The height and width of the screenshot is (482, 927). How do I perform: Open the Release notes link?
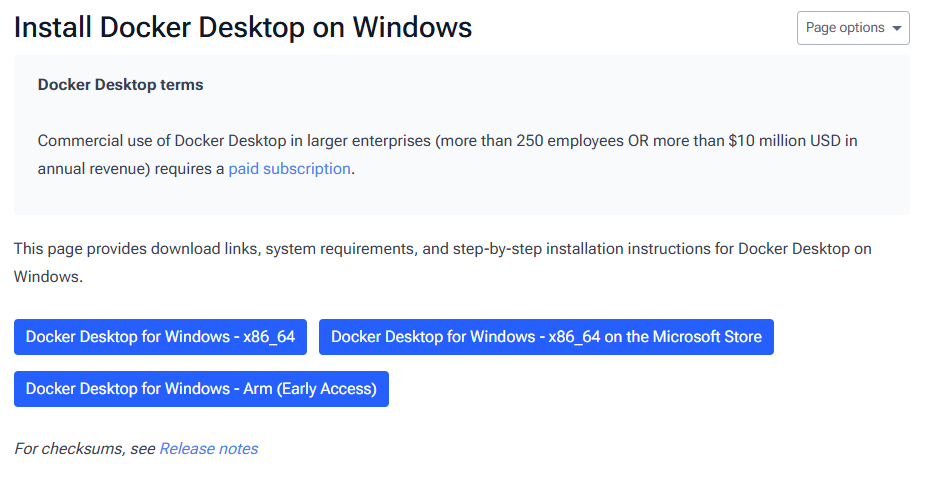pos(208,449)
